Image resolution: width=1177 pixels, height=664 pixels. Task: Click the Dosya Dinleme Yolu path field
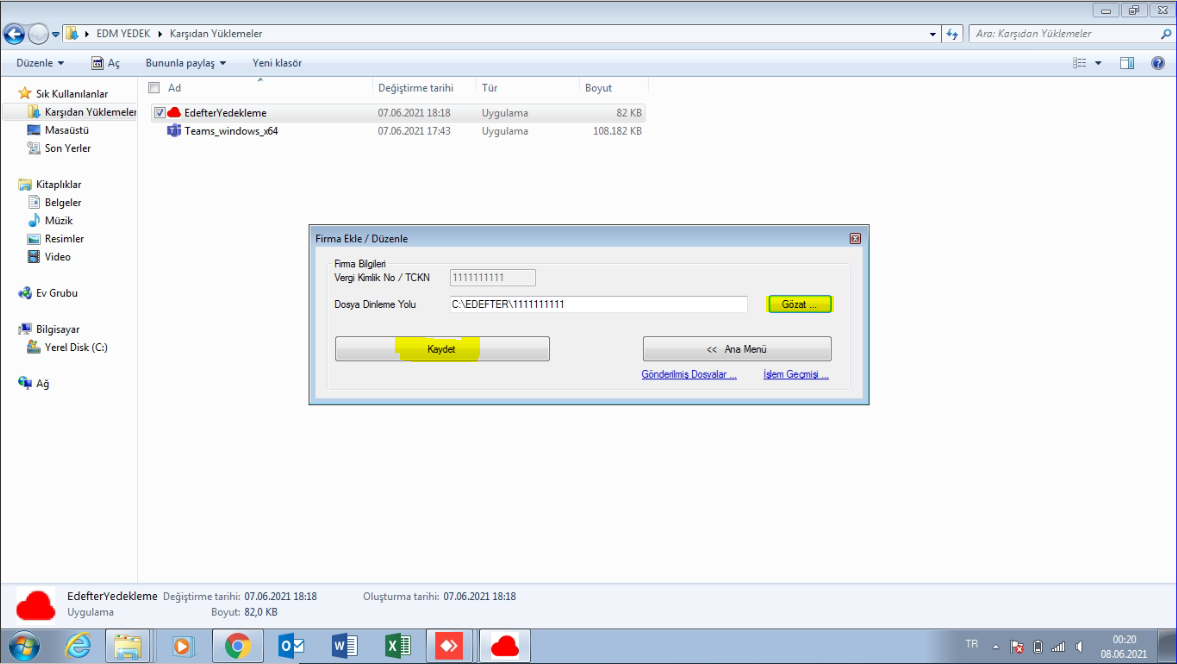click(x=598, y=304)
